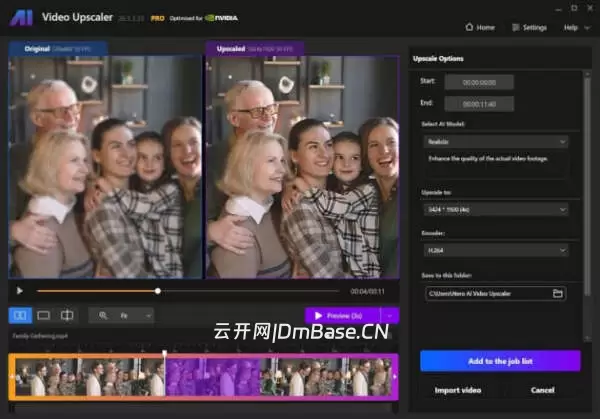Image resolution: width=600 pixels, height=419 pixels.
Task: Switch to side-by-side compare view
Action: [20, 315]
